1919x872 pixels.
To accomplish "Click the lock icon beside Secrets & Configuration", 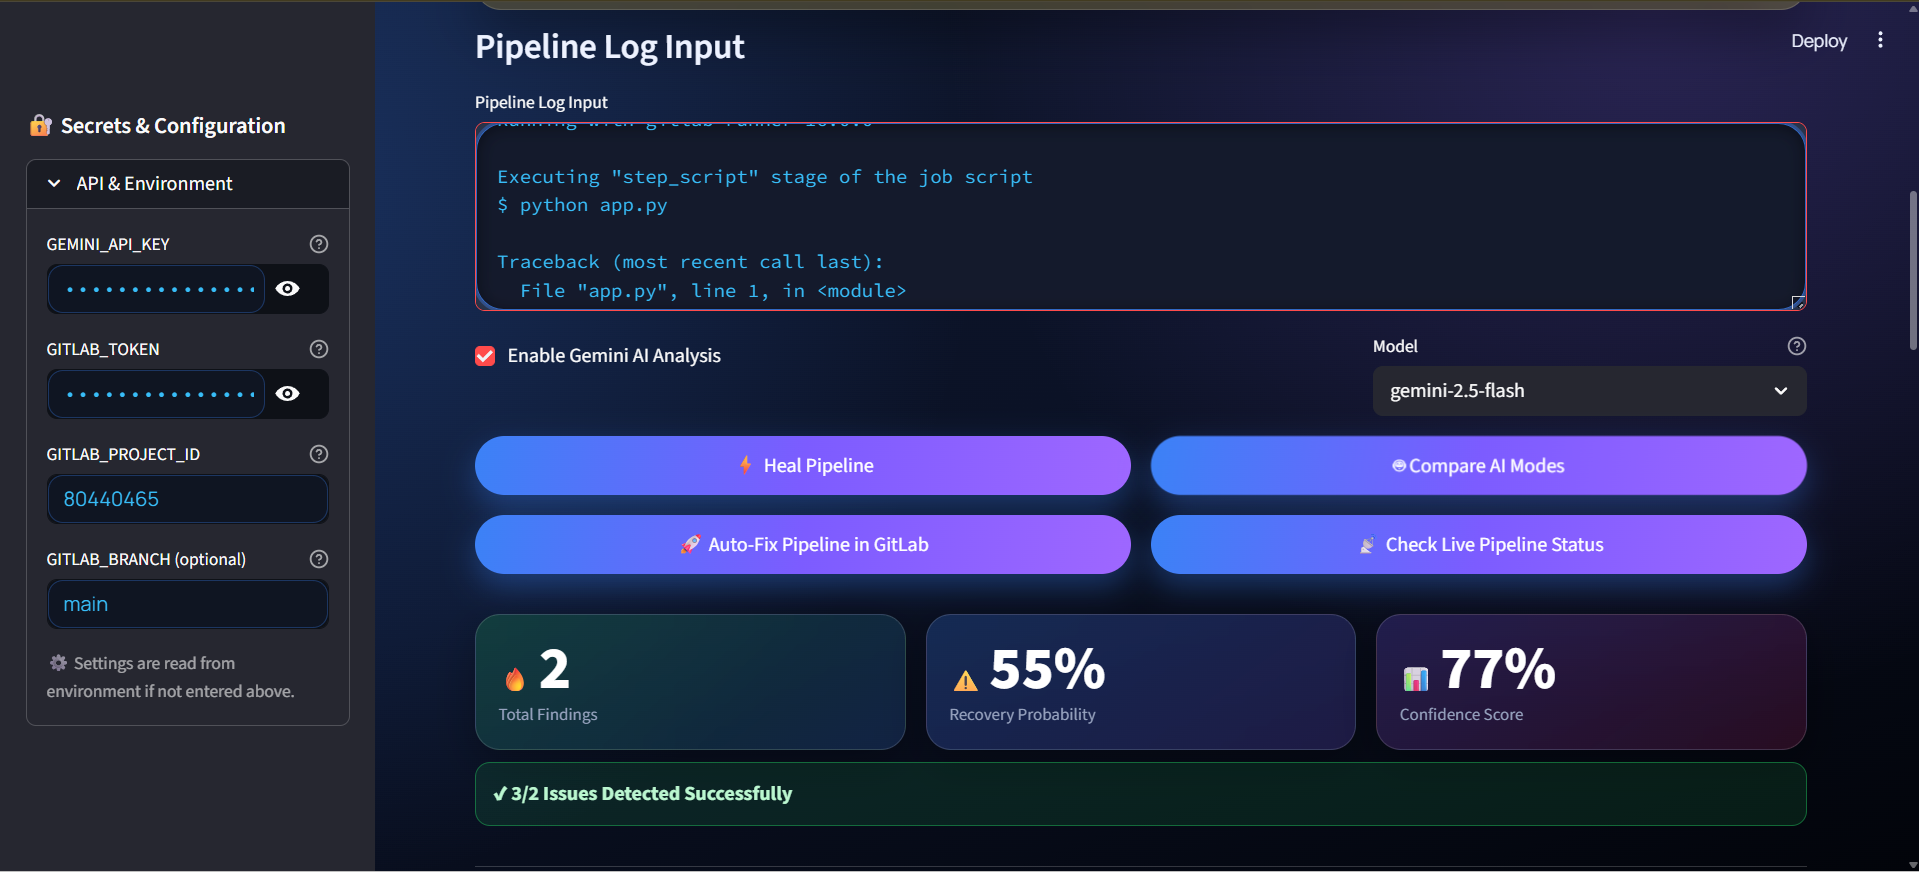I will pyautogui.click(x=40, y=125).
